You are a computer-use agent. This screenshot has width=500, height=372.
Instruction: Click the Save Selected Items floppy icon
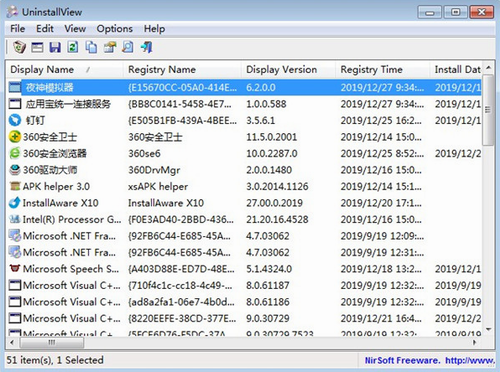coord(55,47)
